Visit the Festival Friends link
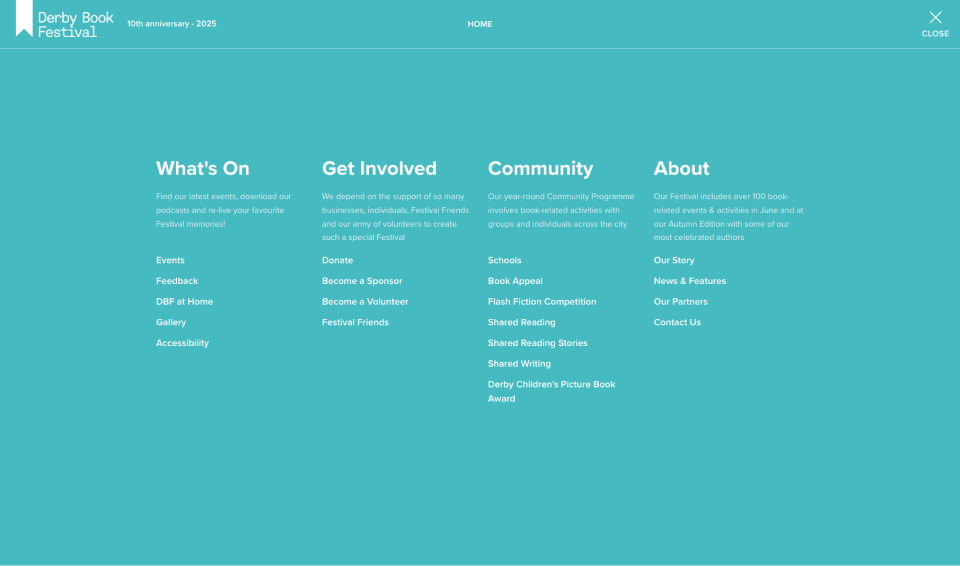The width and height of the screenshot is (960, 566). coord(355,322)
